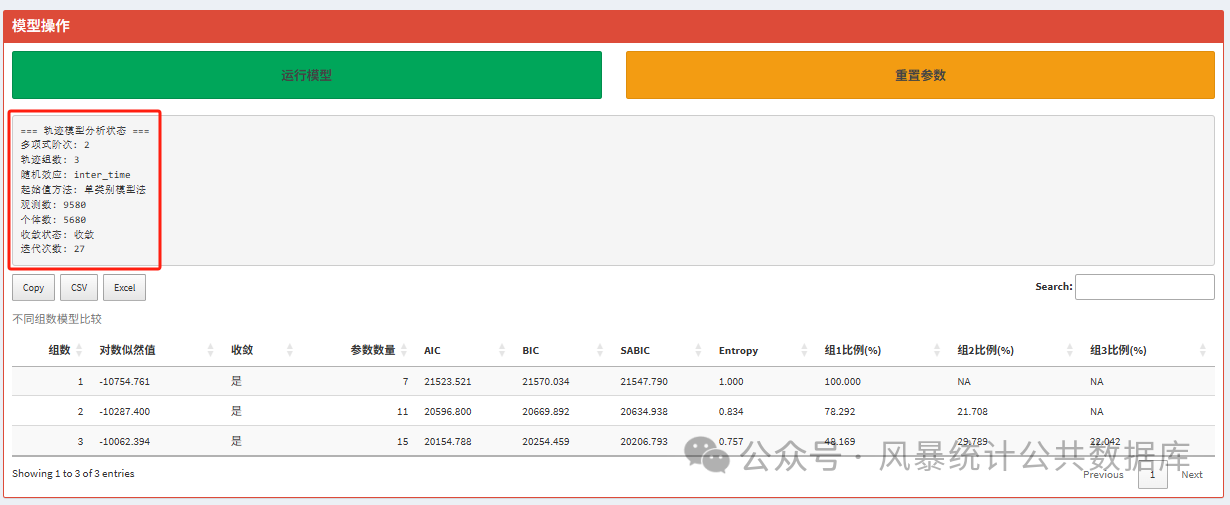The height and width of the screenshot is (505, 1230).
Task: Sort table by AIC column
Action: (x=463, y=350)
